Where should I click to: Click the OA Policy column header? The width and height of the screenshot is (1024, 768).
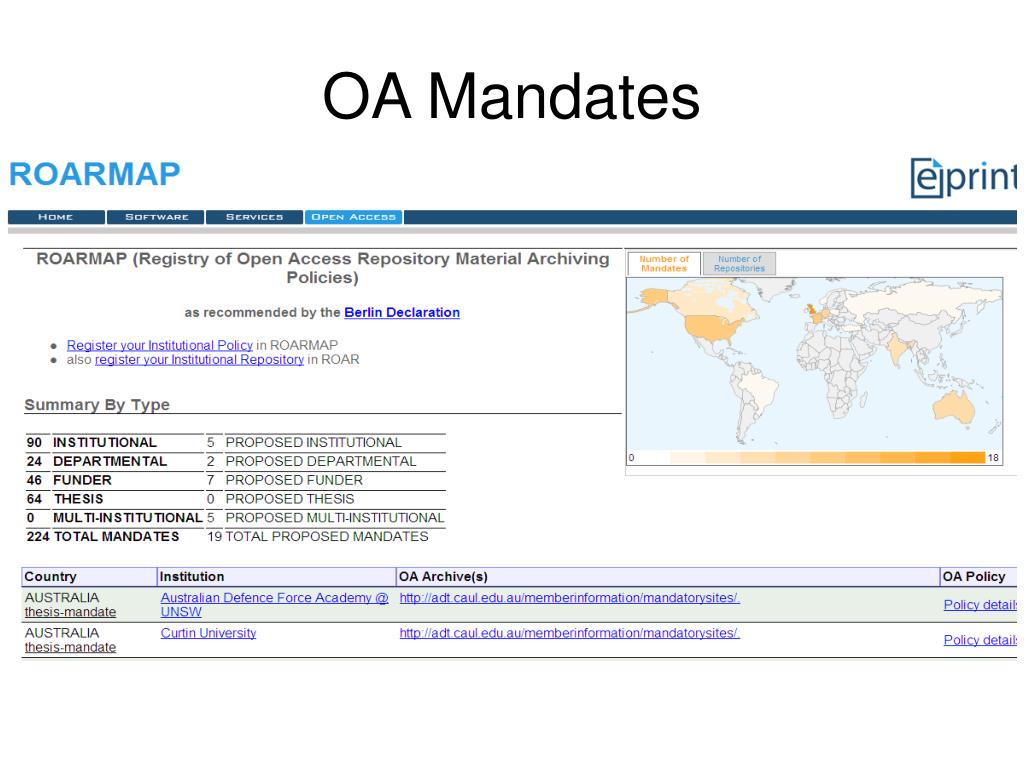[x=978, y=577]
